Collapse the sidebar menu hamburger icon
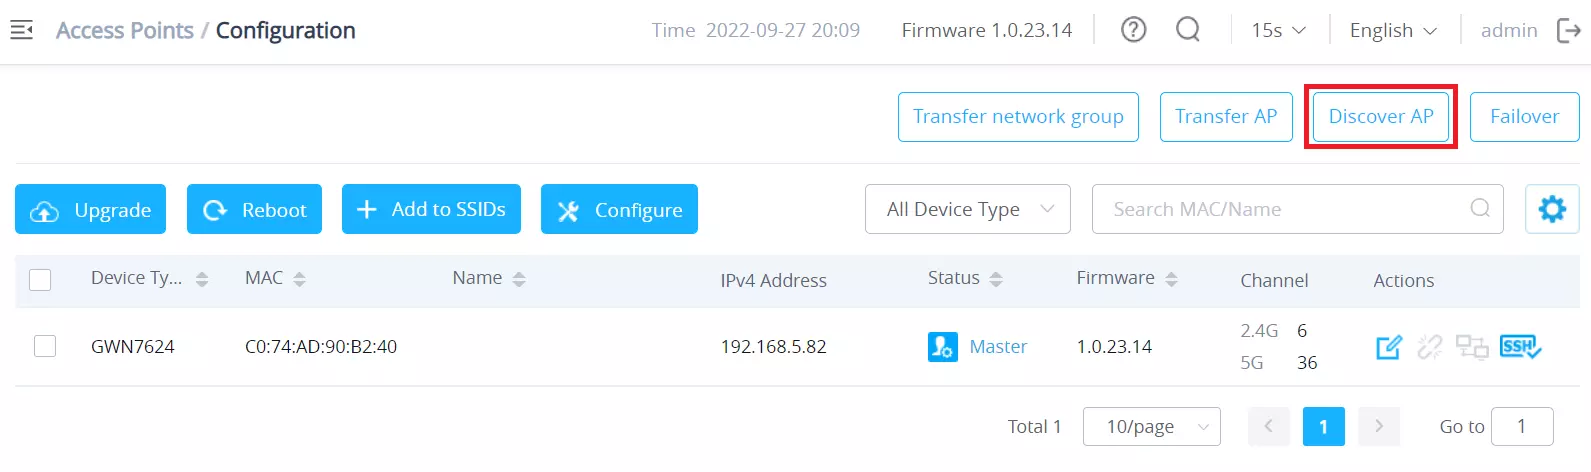This screenshot has width=1591, height=472. coord(21,31)
